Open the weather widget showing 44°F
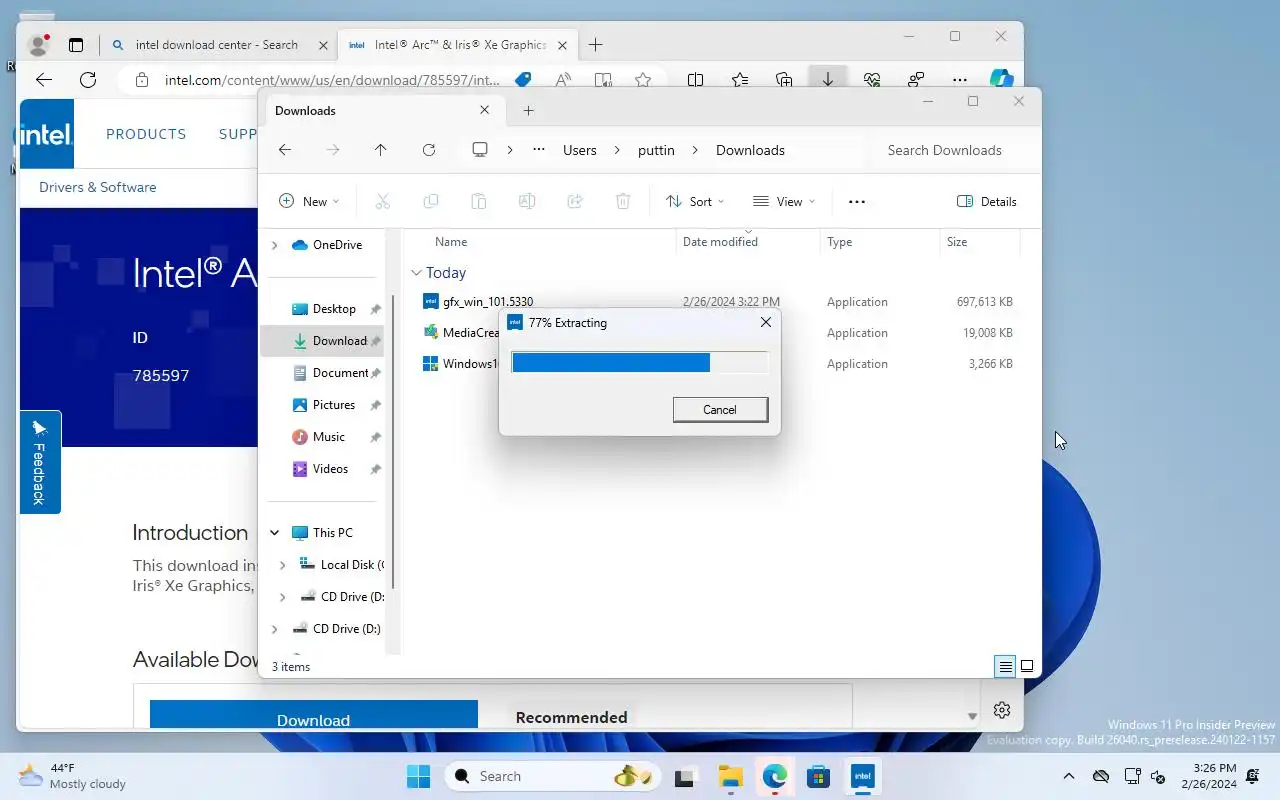Screen dimensions: 1280x800 click(x=73, y=776)
